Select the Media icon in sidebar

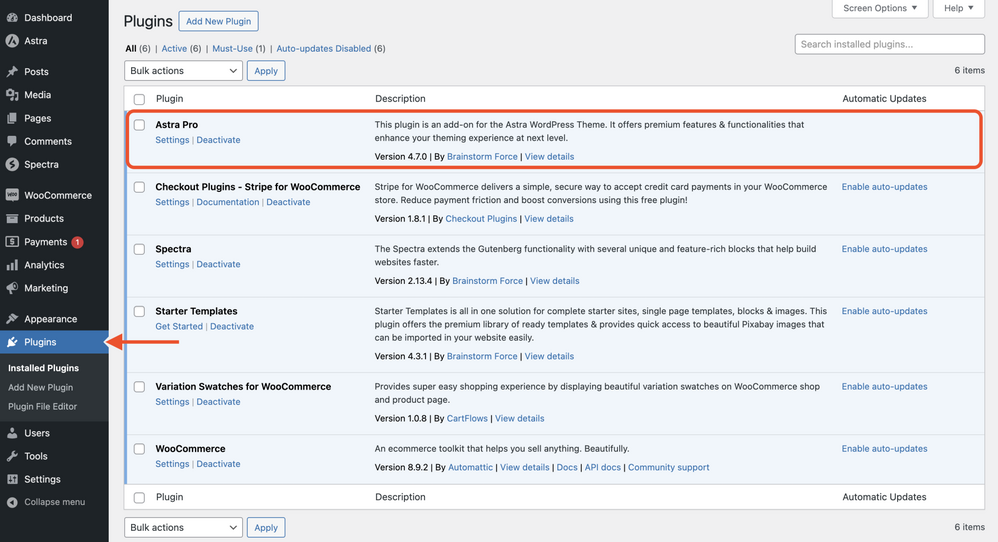(12, 95)
